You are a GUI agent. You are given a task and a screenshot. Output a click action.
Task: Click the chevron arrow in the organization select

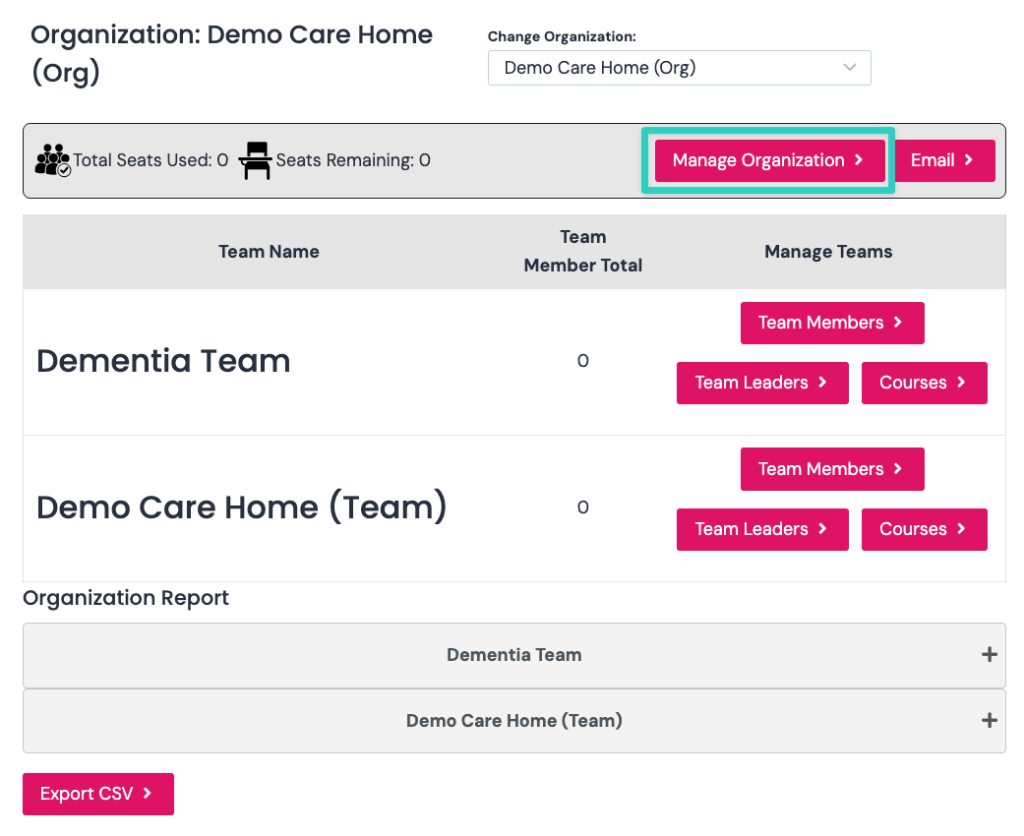(x=850, y=67)
